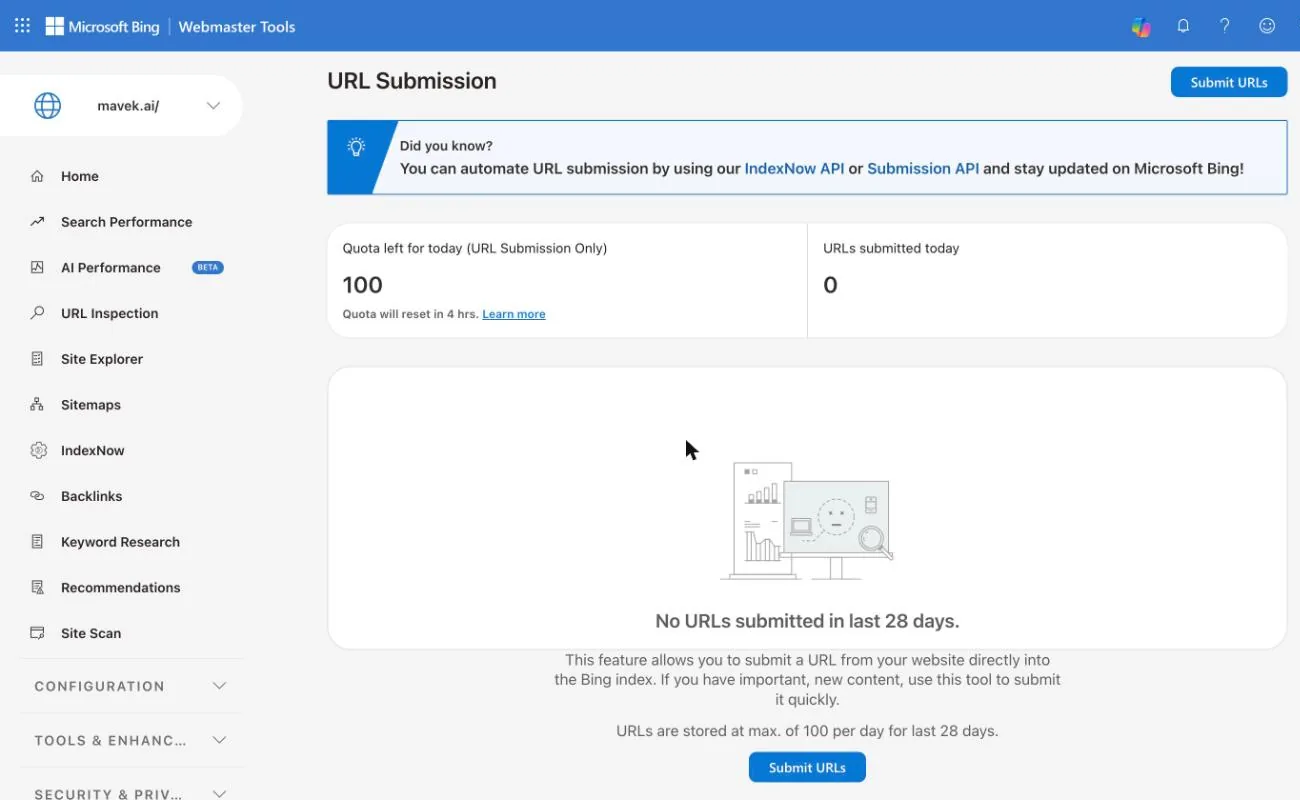Click the Backlinks chain icon
Screen dimensions: 1300x800
coord(38,496)
